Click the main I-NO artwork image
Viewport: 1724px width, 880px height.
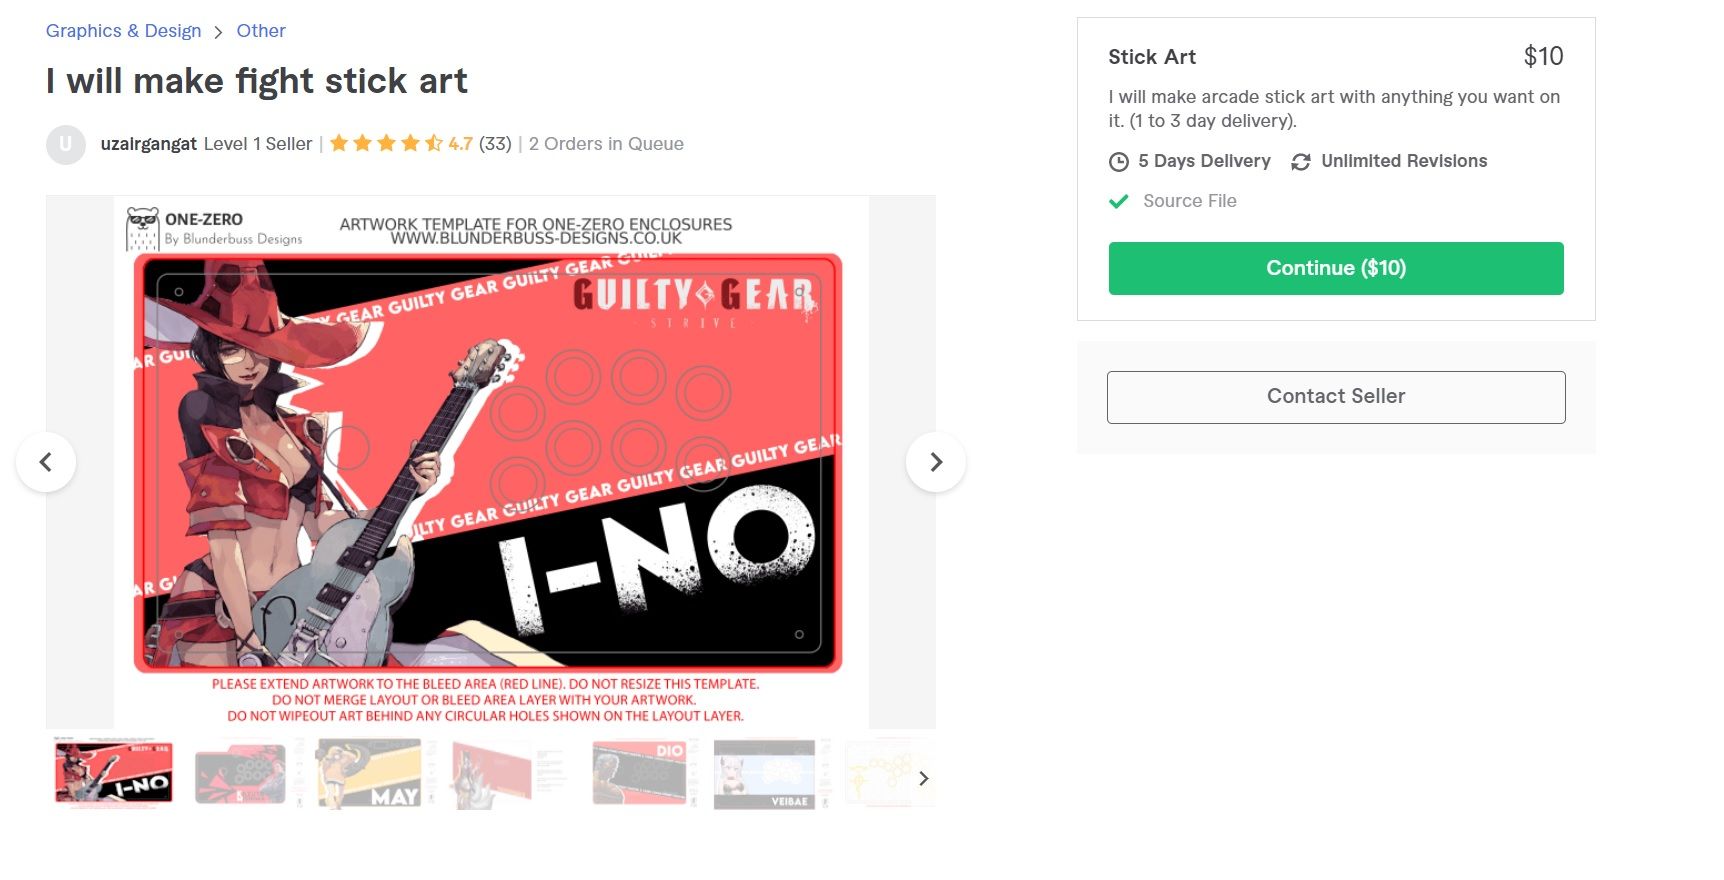pyautogui.click(x=490, y=462)
